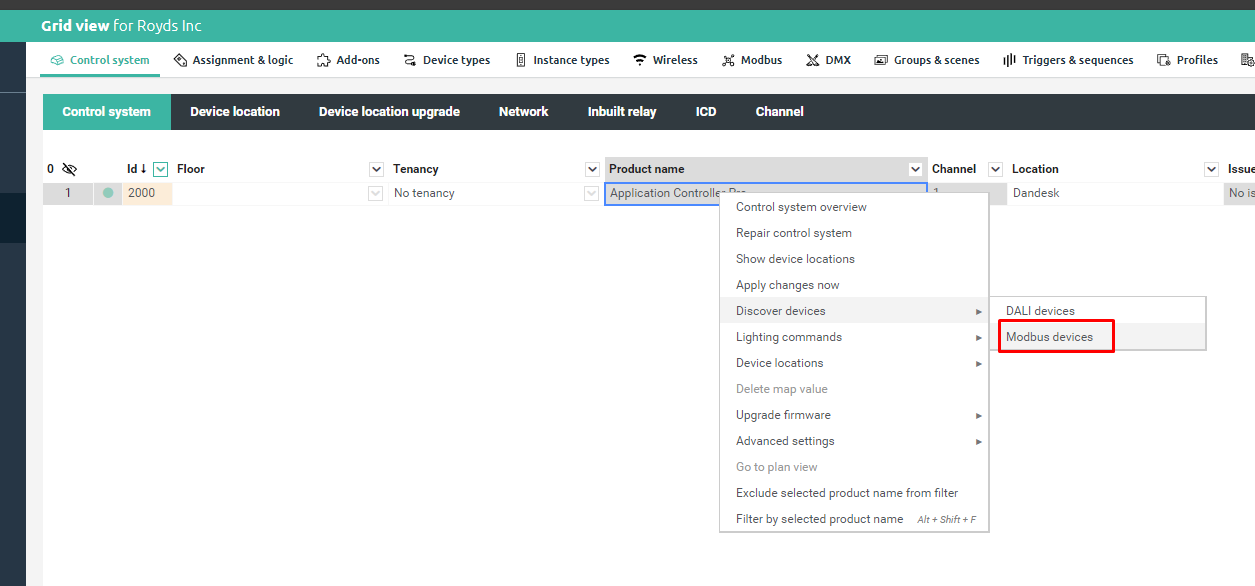The height and width of the screenshot is (586, 1255).
Task: Select Modbus devices from the submenu
Action: coord(1049,337)
